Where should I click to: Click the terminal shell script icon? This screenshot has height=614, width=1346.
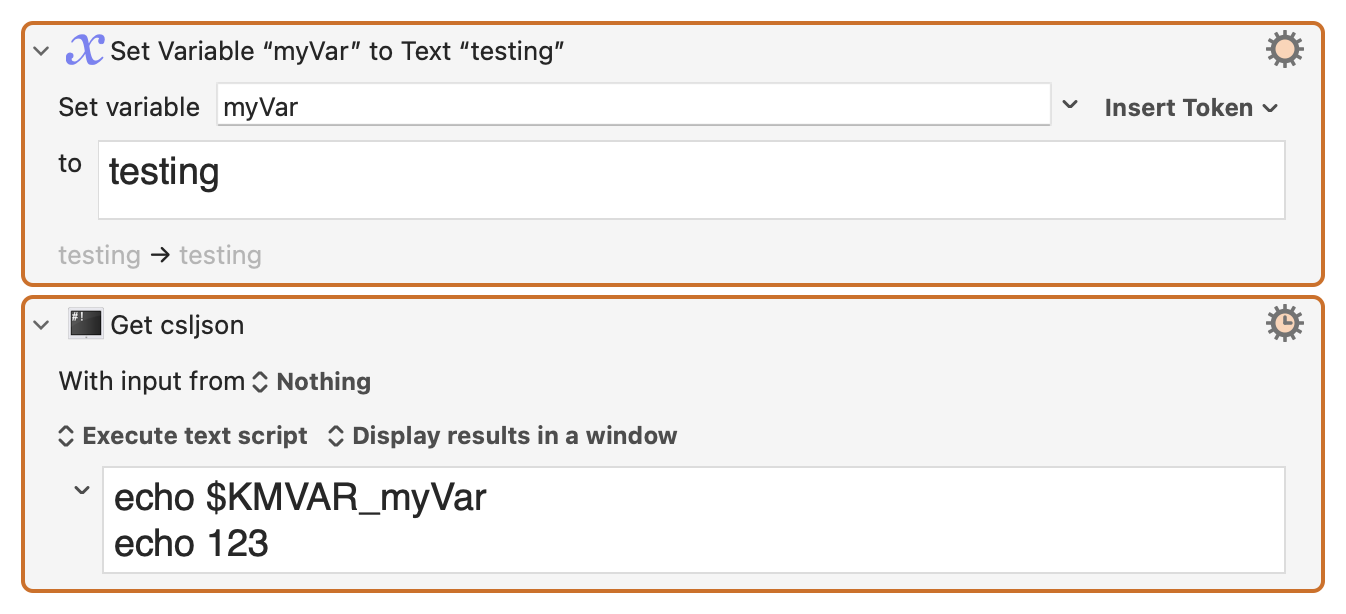86,324
